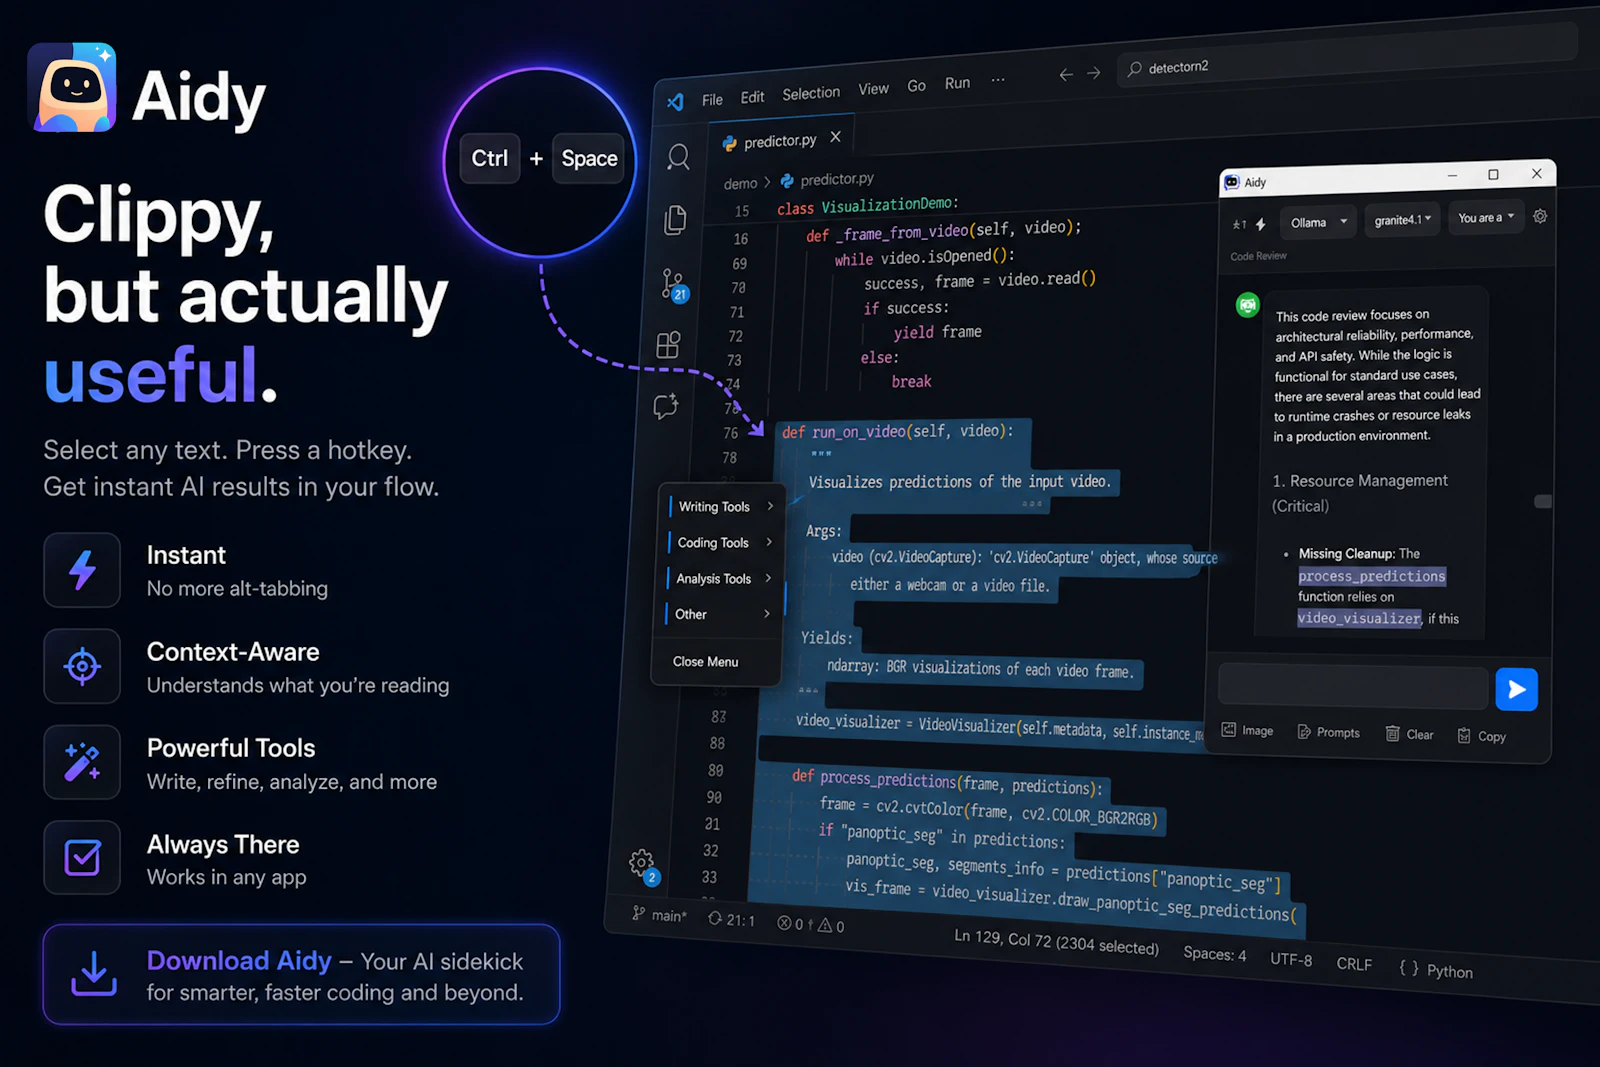
Task: Click the sync changes 21:1 indicator
Action: (x=731, y=919)
